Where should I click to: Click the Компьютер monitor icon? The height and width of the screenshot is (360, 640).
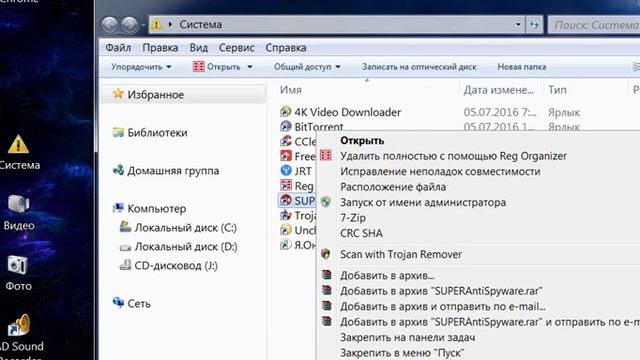(118, 208)
